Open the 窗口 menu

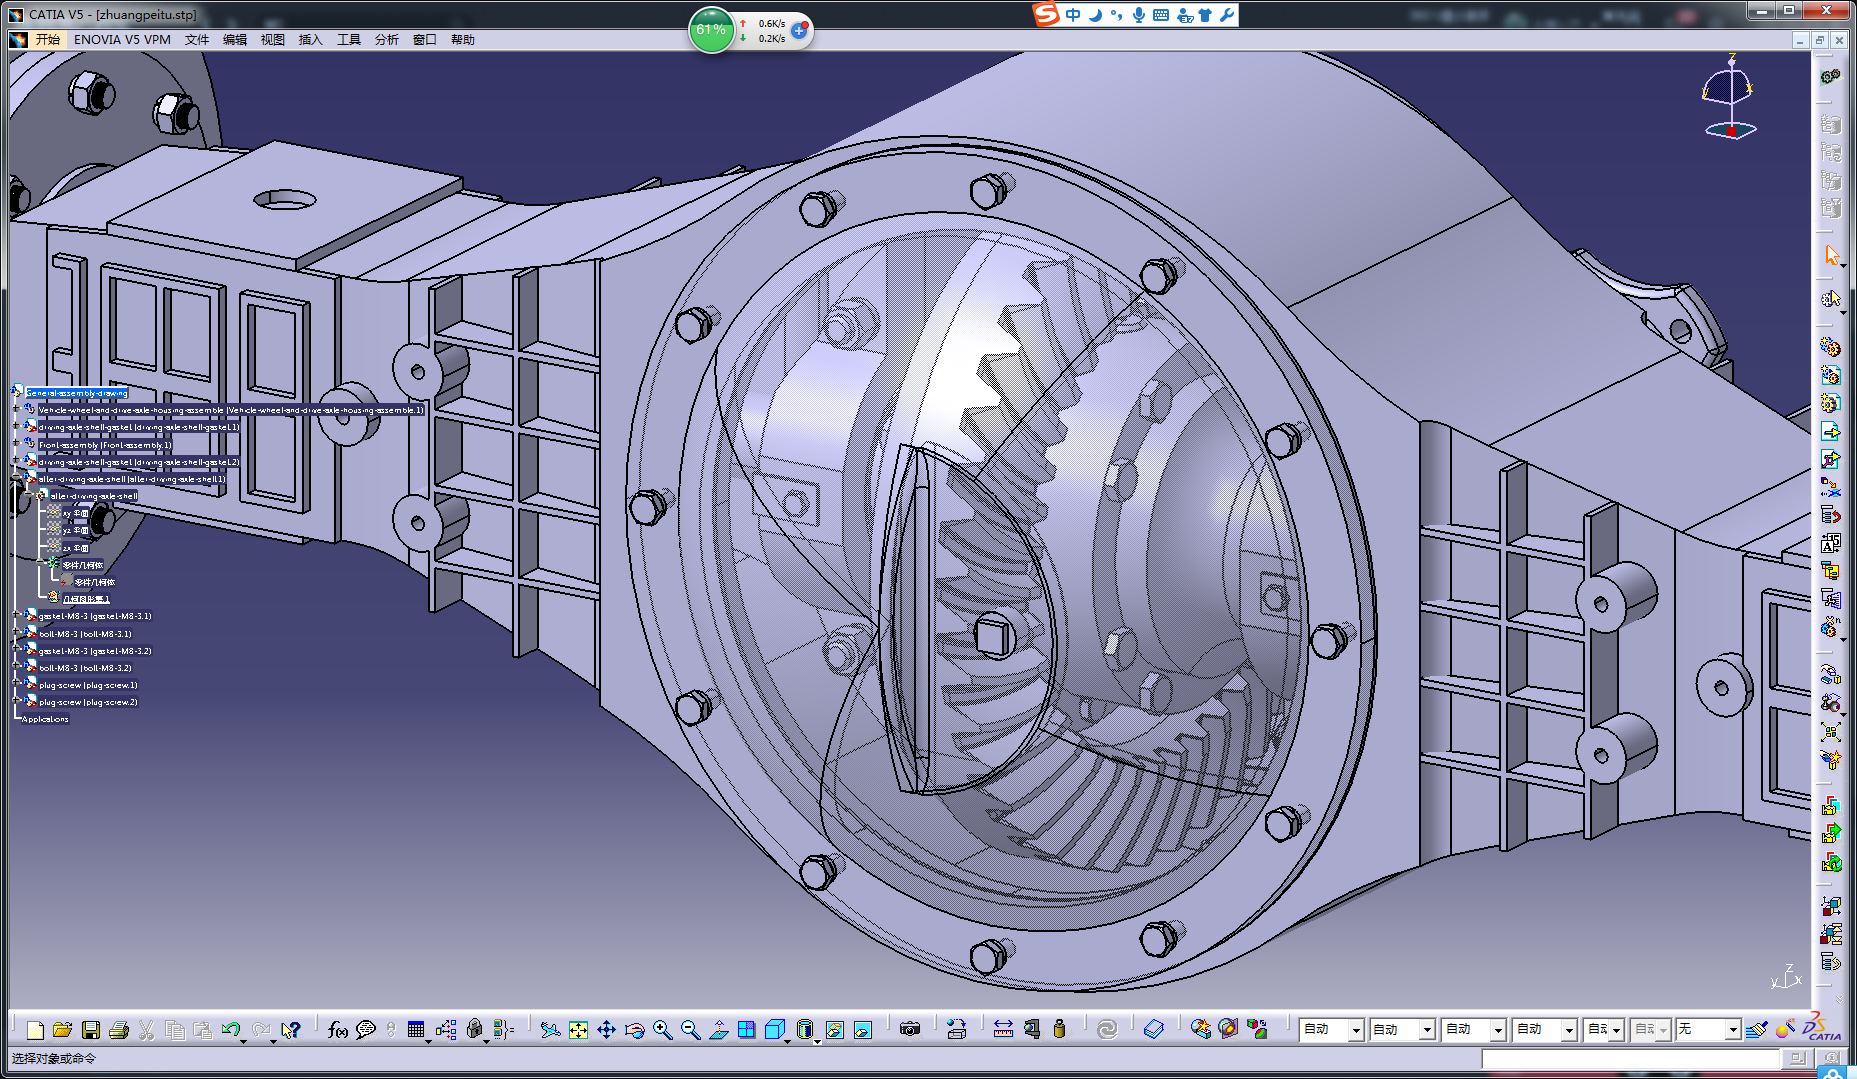tap(424, 40)
